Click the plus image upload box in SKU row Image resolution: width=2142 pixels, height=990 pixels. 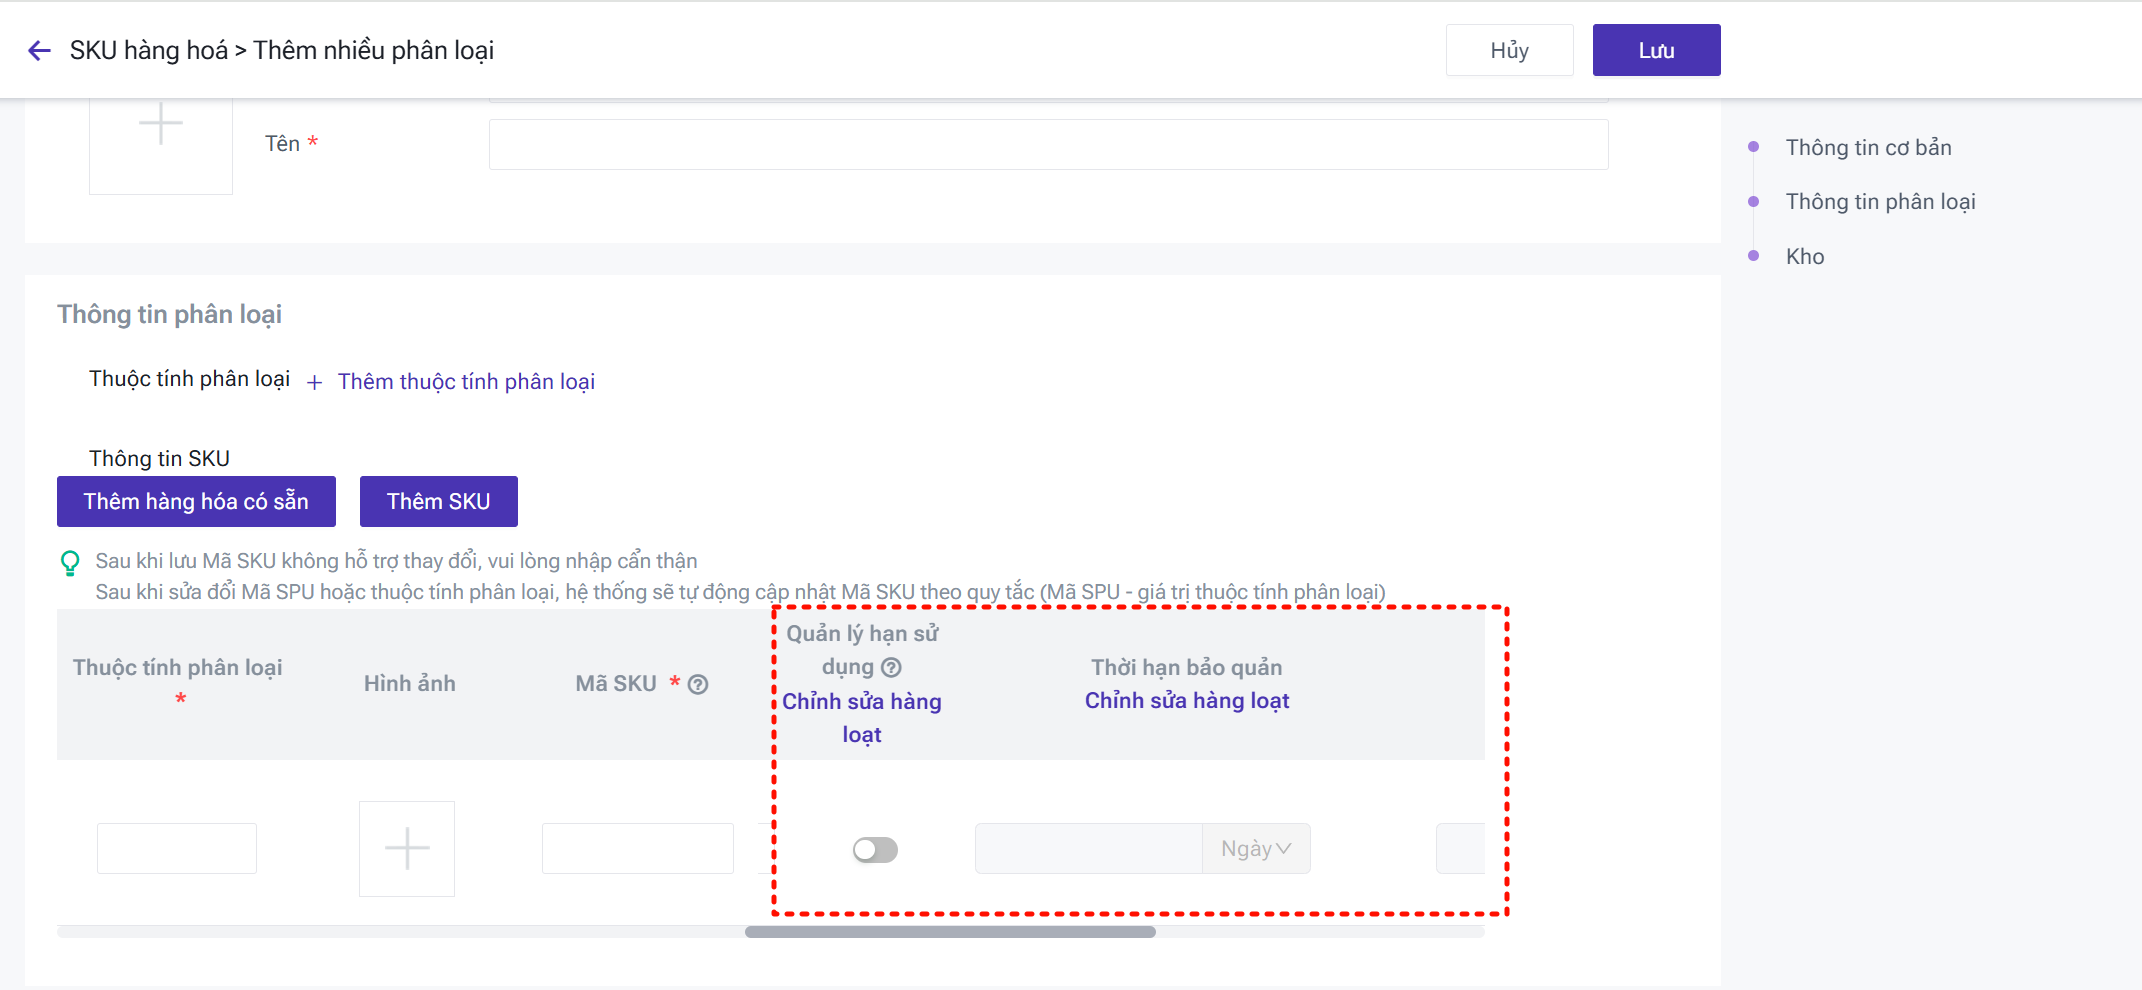[x=407, y=849]
